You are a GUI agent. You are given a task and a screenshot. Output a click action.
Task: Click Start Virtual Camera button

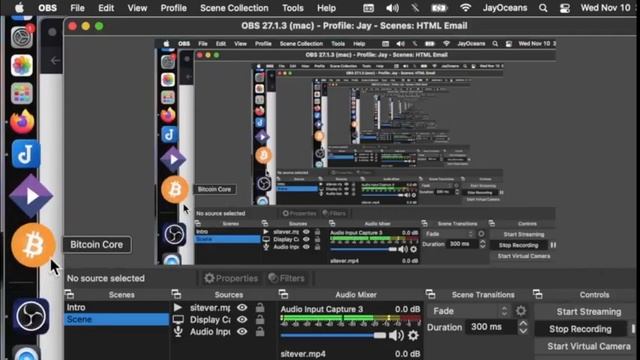589,346
